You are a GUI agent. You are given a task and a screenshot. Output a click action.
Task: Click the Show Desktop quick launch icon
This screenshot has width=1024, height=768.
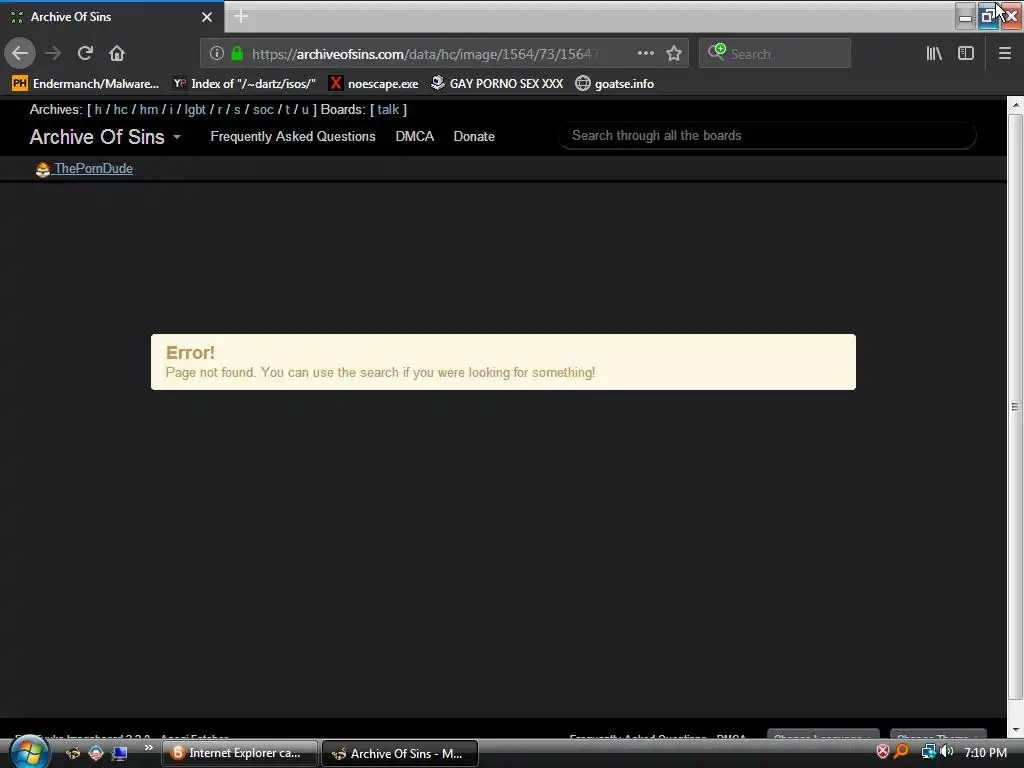point(120,753)
